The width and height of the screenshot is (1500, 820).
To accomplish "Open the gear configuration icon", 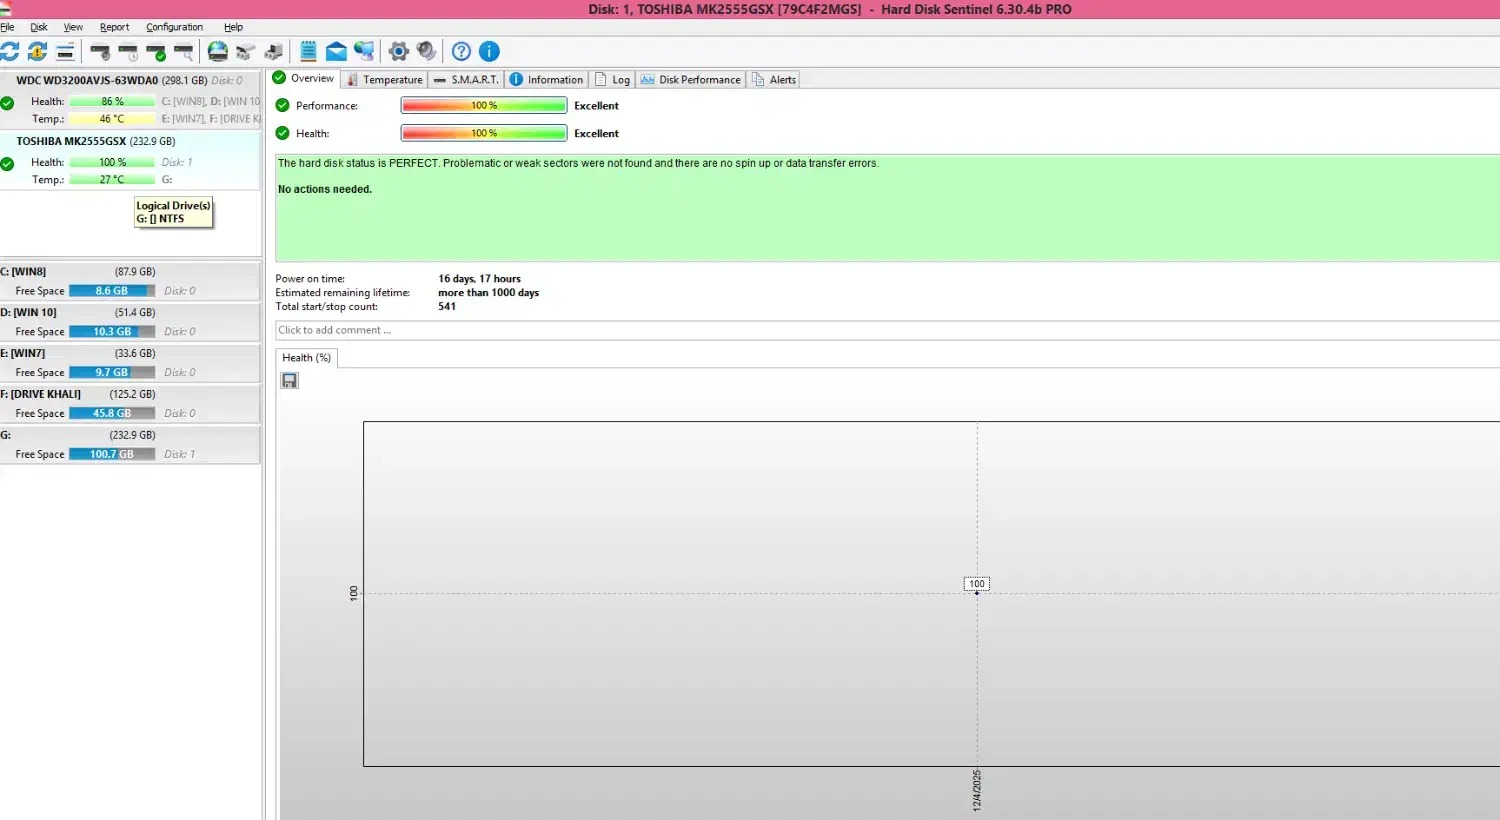I will pyautogui.click(x=398, y=51).
